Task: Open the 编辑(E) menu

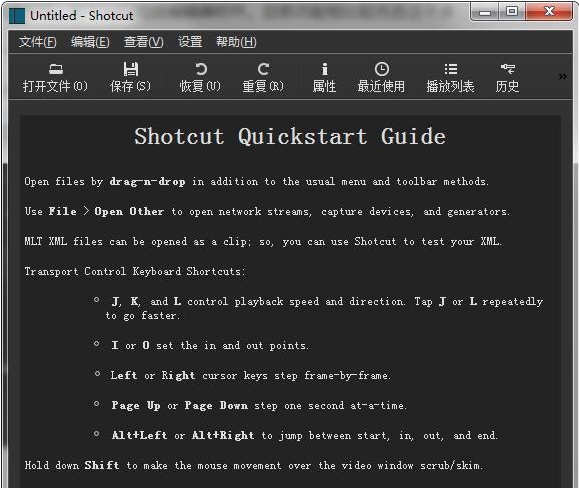Action: pos(90,42)
